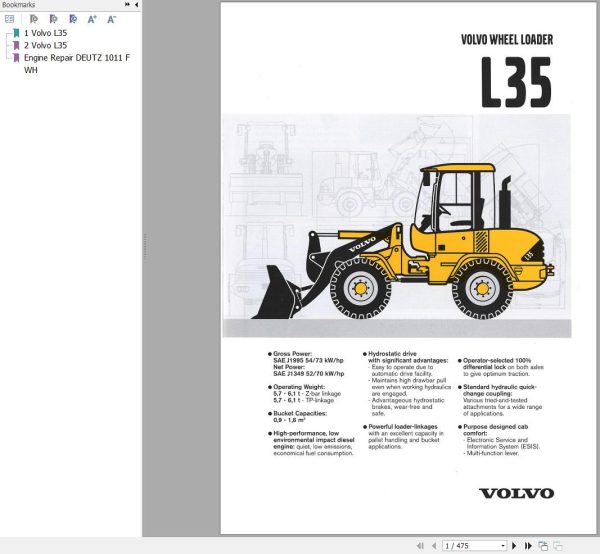
Task: Open bookmark '1 Volvo L35'
Action: click(x=46, y=33)
